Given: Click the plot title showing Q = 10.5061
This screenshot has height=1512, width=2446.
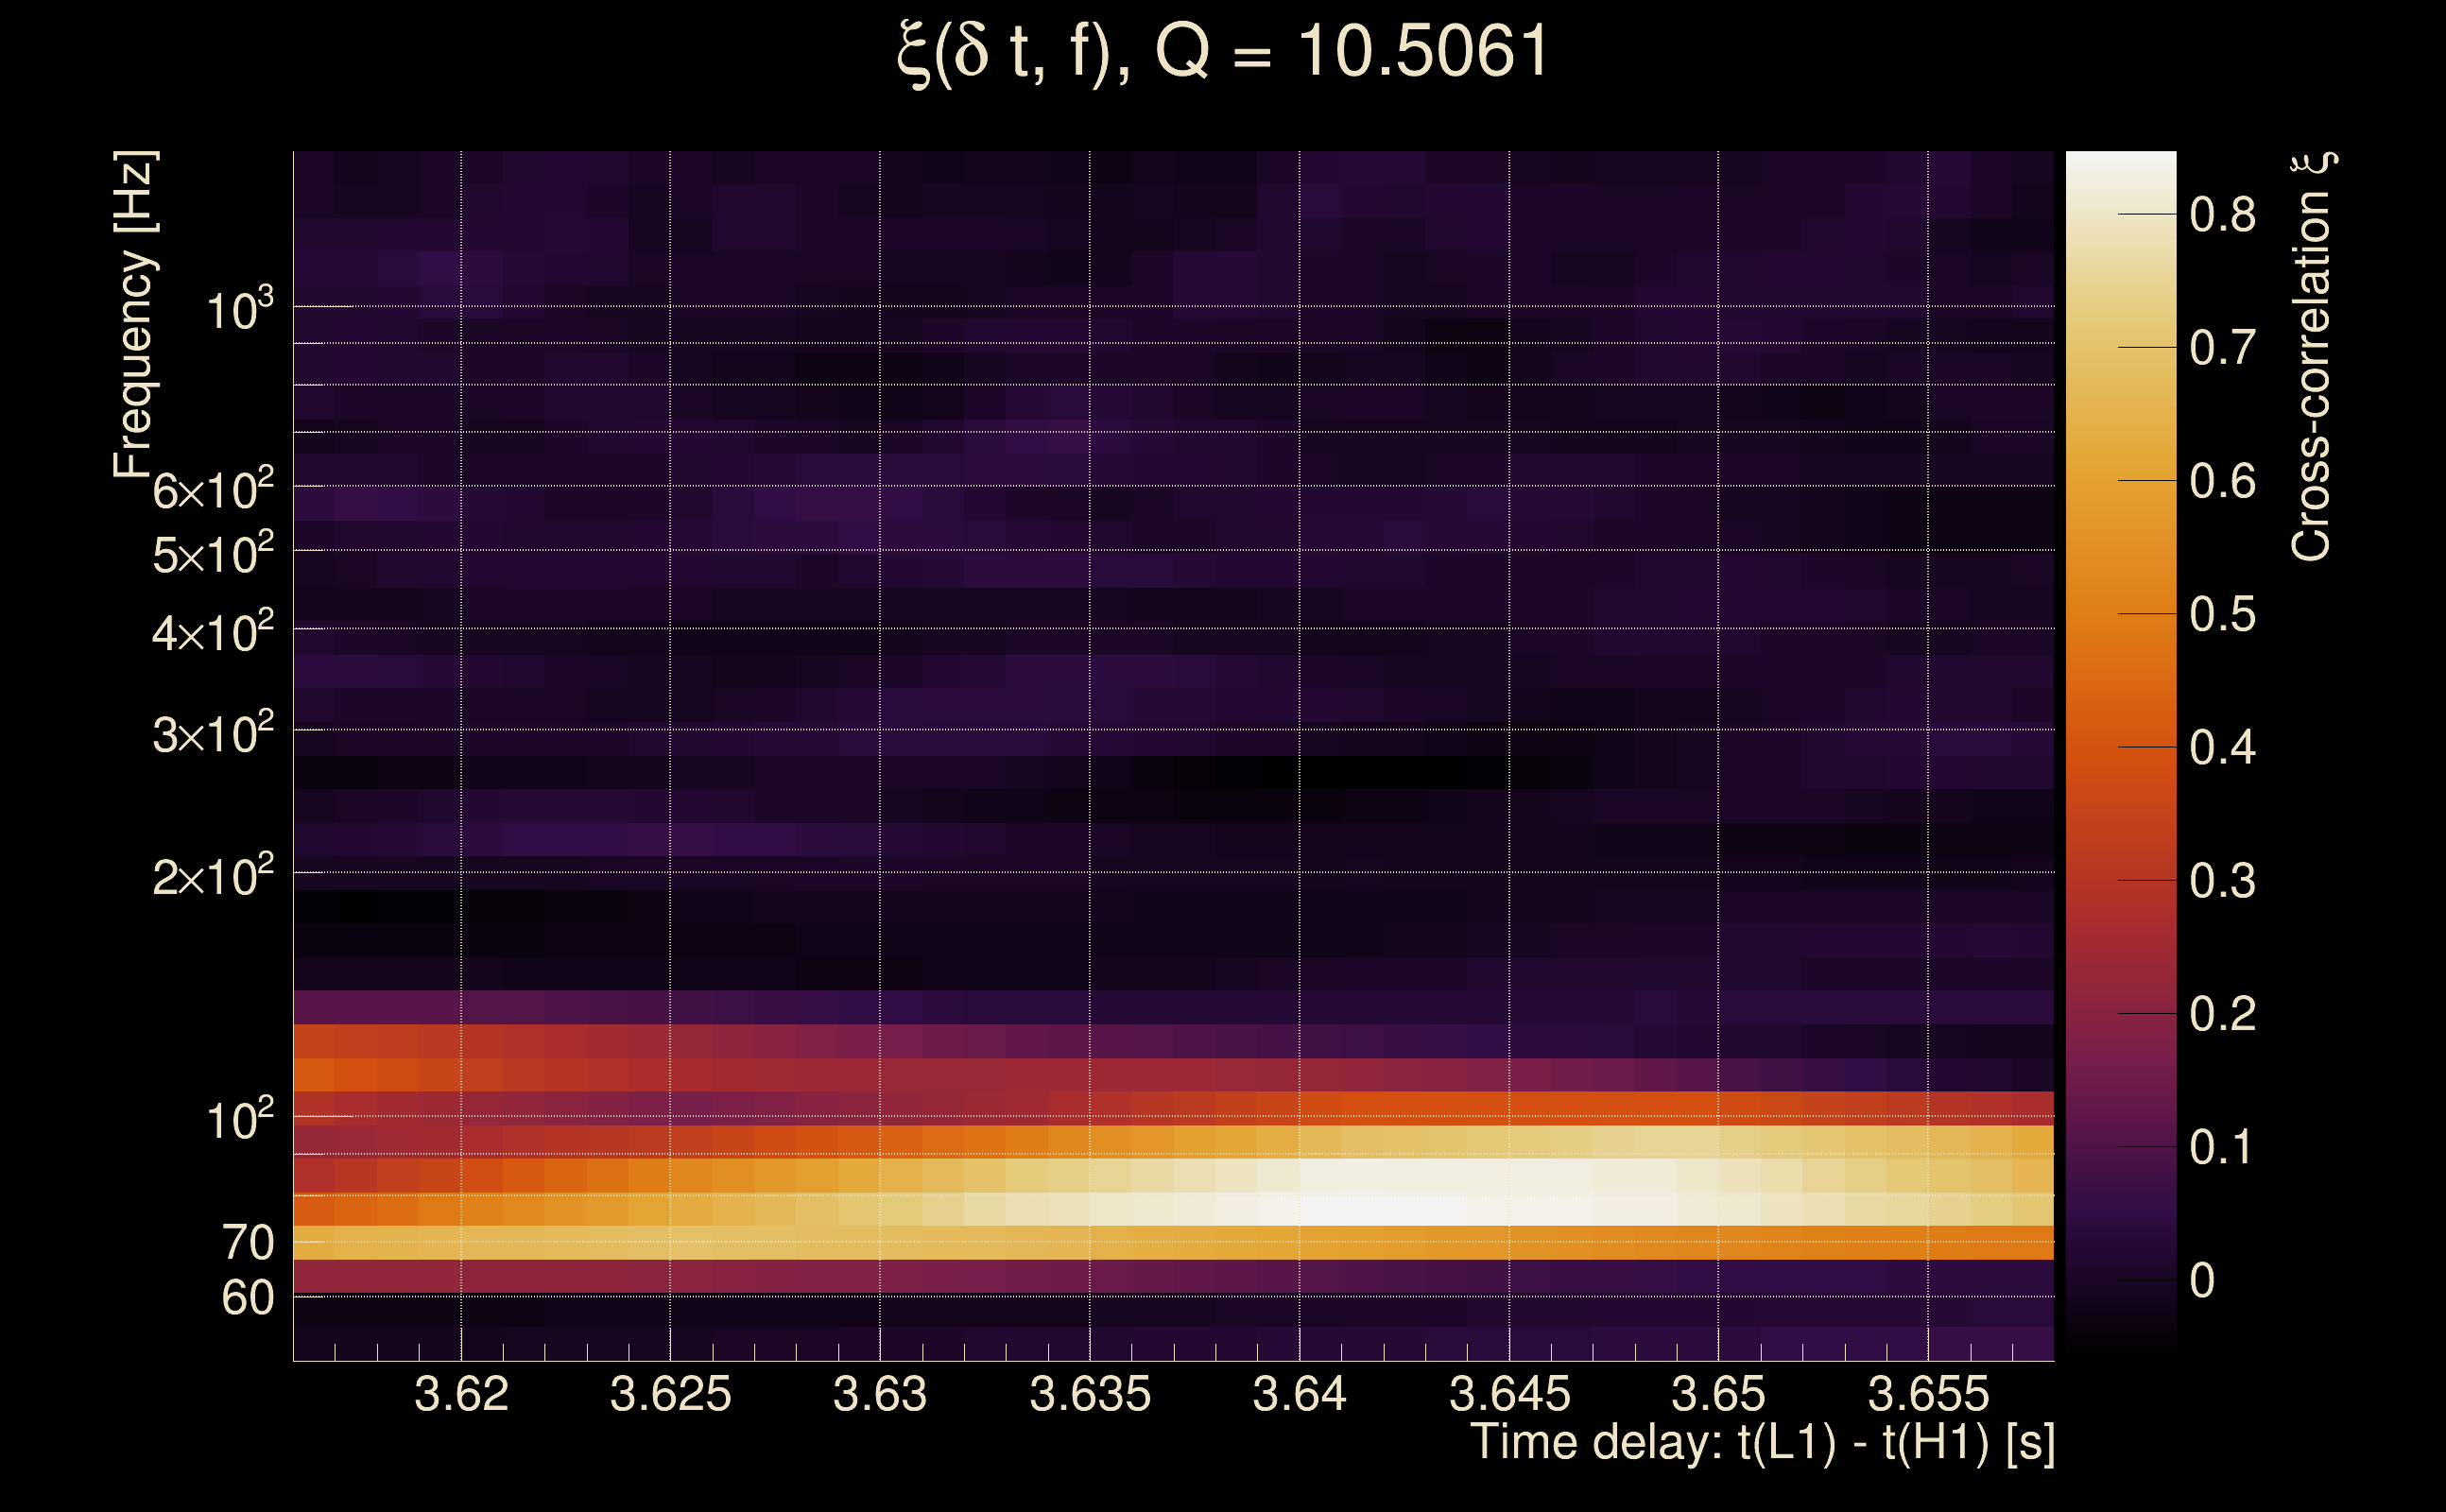Looking at the screenshot, I should [x=1222, y=52].
